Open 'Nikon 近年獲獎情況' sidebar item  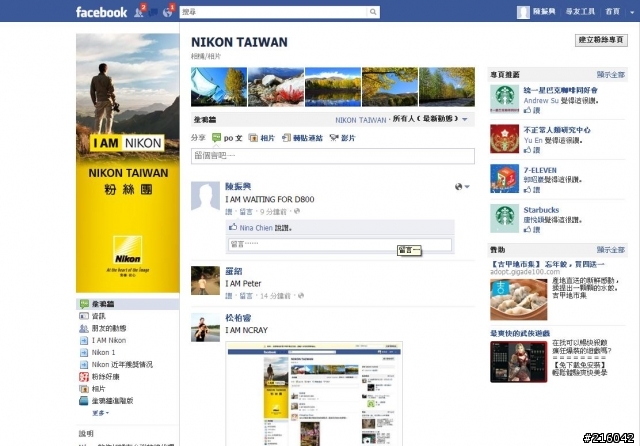(x=122, y=364)
